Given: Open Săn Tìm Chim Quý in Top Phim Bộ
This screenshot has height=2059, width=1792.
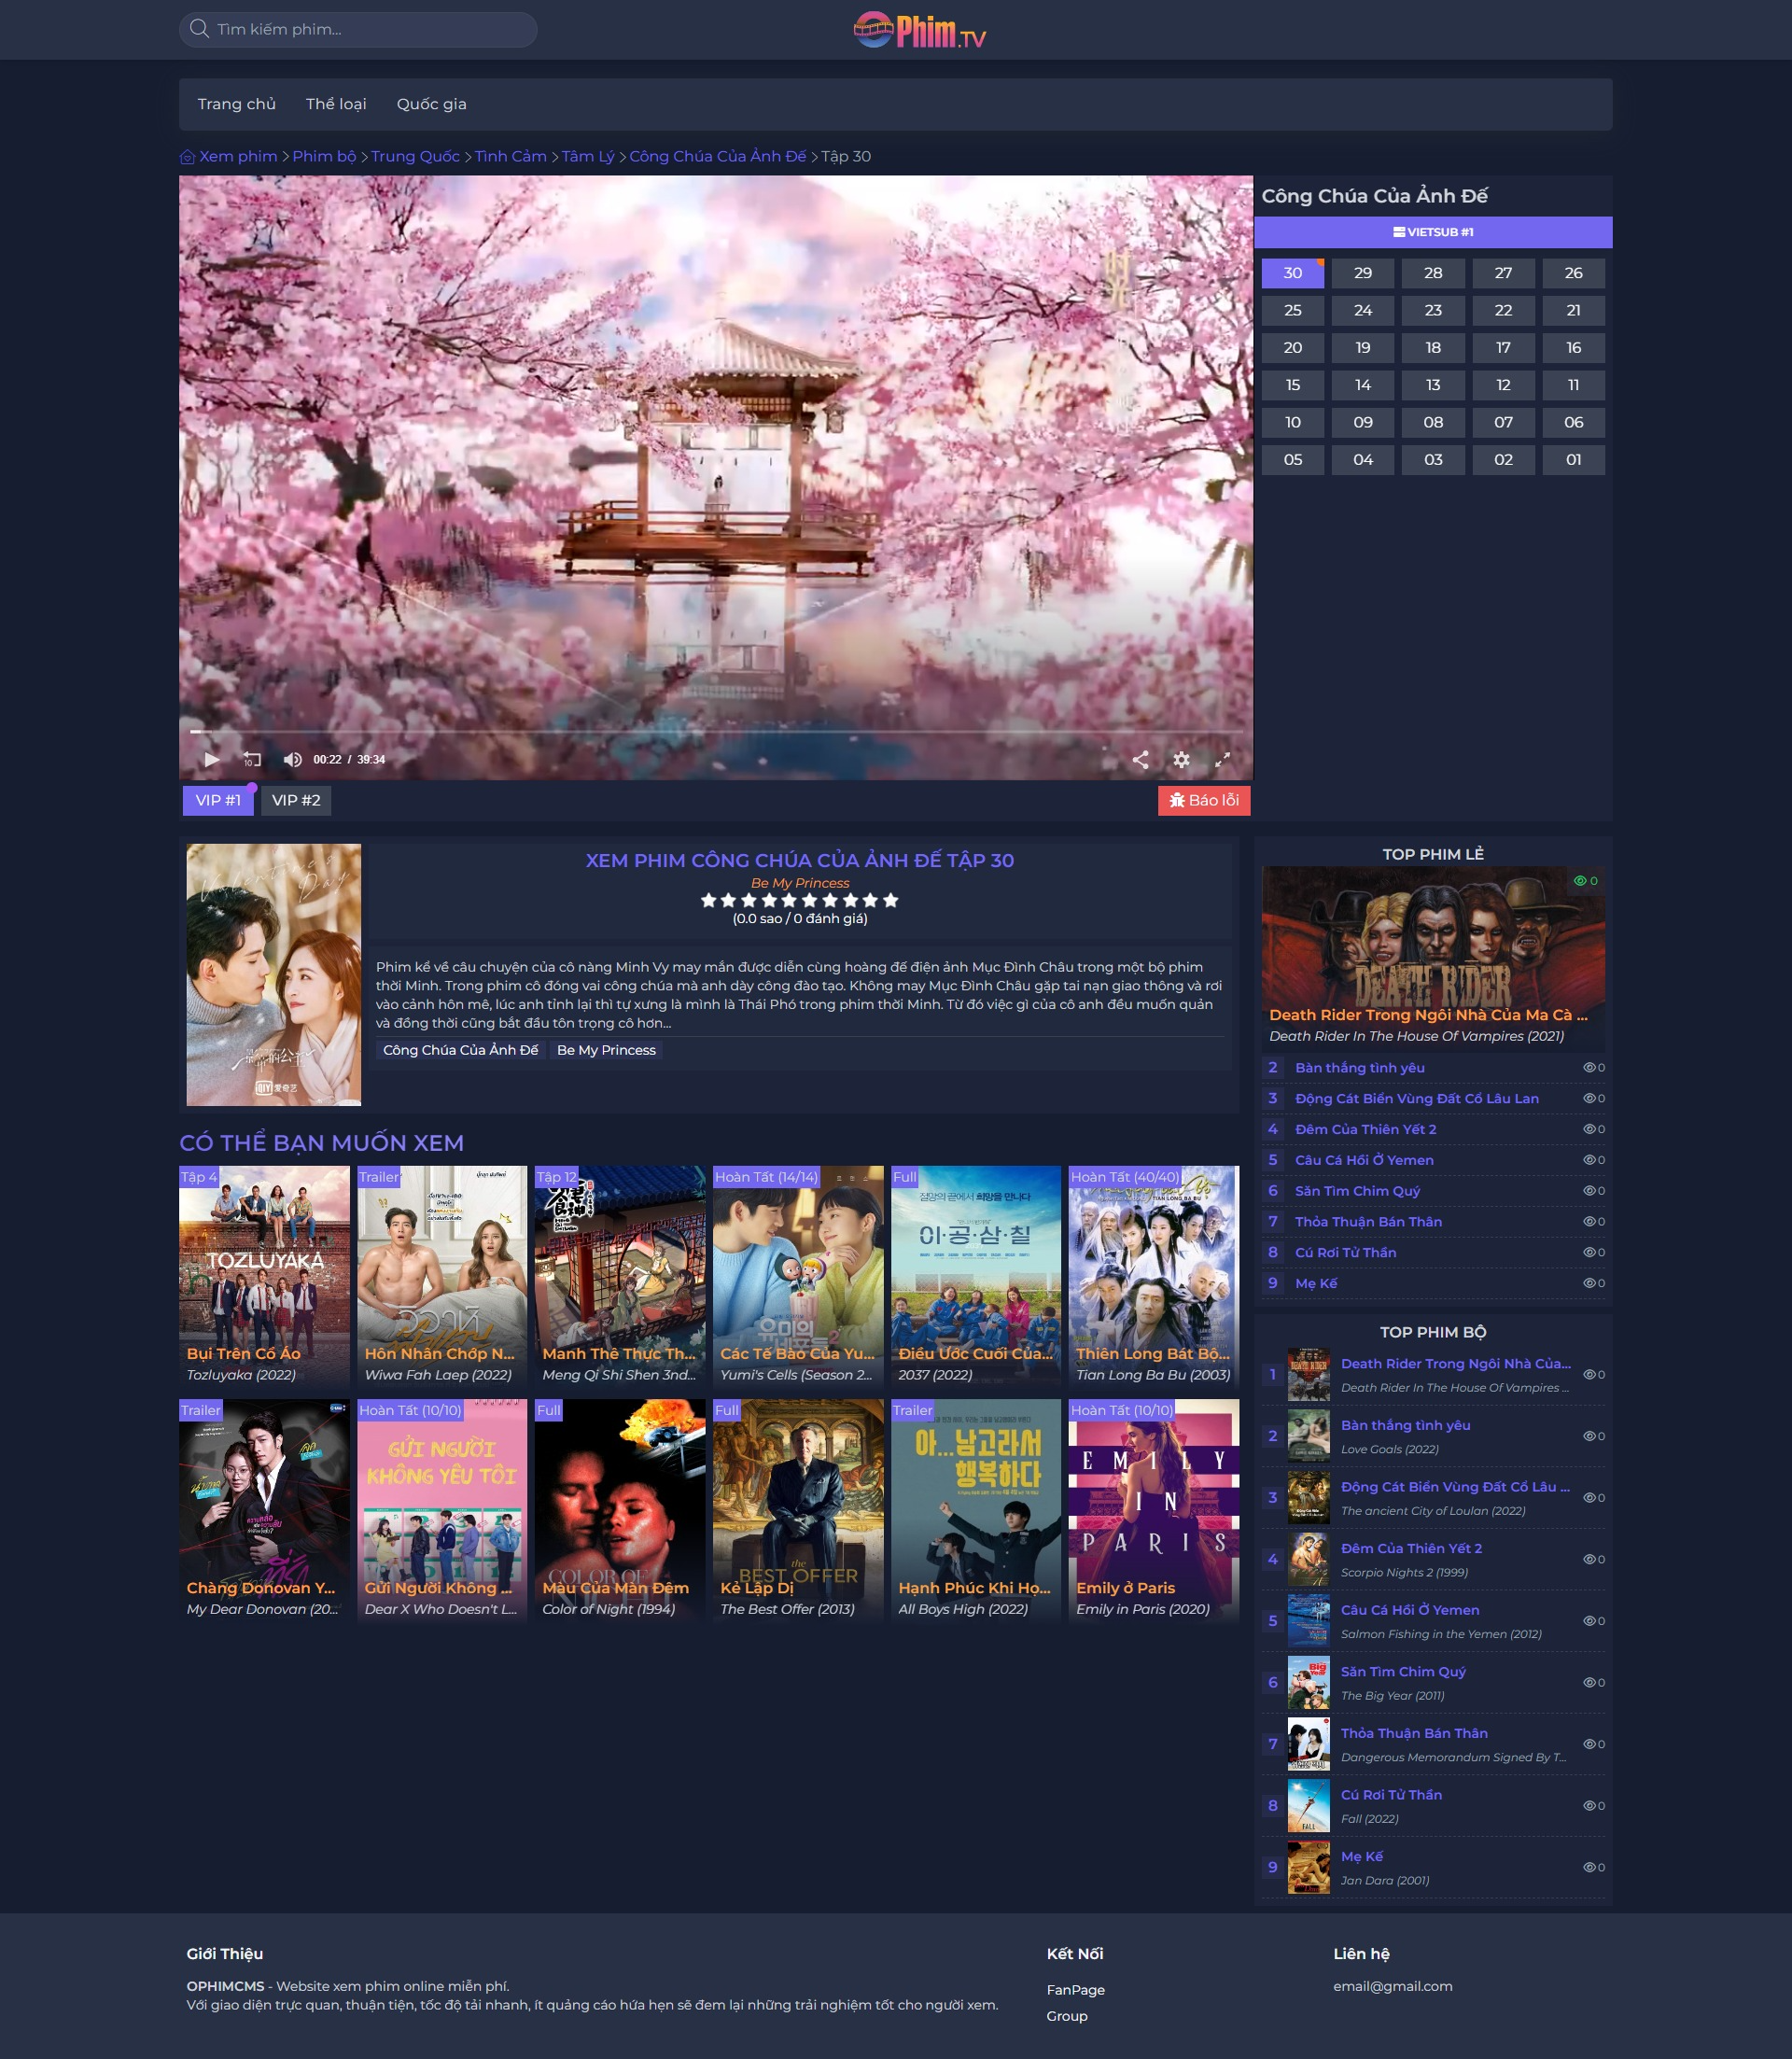Looking at the screenshot, I should click(1403, 1672).
